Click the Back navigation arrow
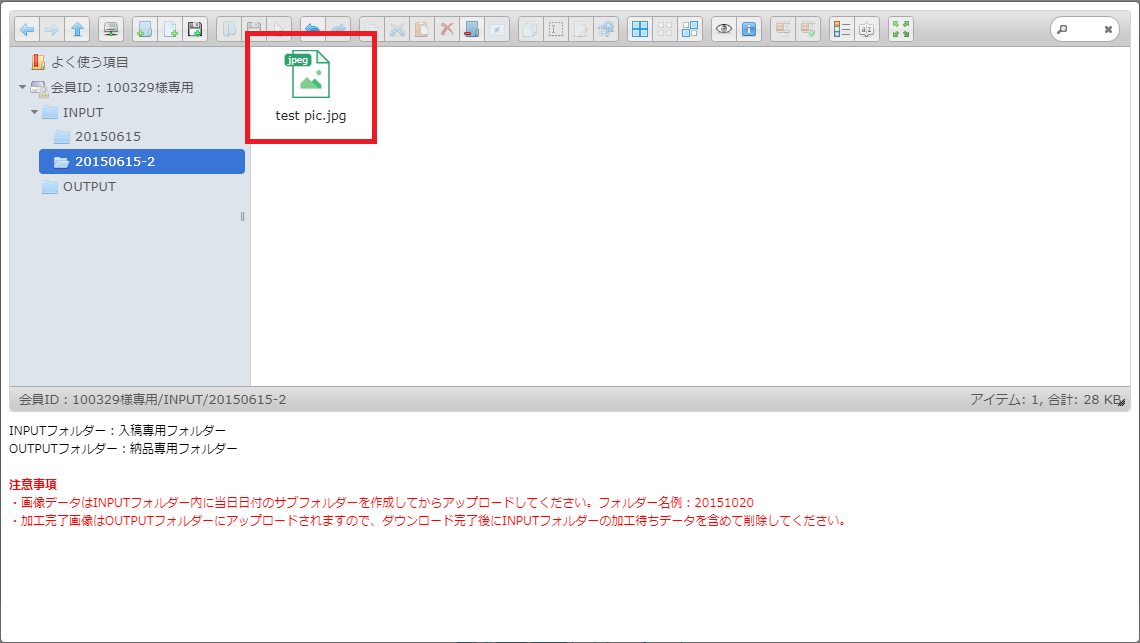 tap(27, 29)
